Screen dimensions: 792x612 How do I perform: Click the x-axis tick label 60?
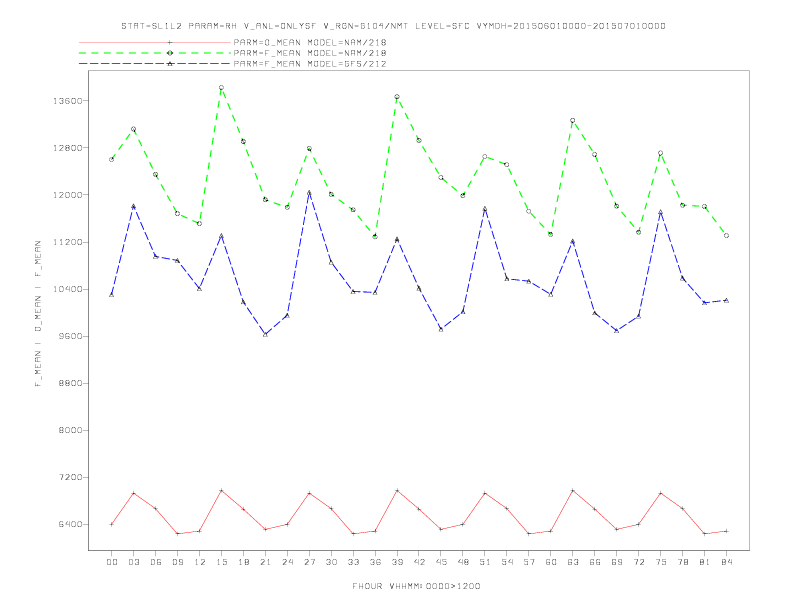551,562
